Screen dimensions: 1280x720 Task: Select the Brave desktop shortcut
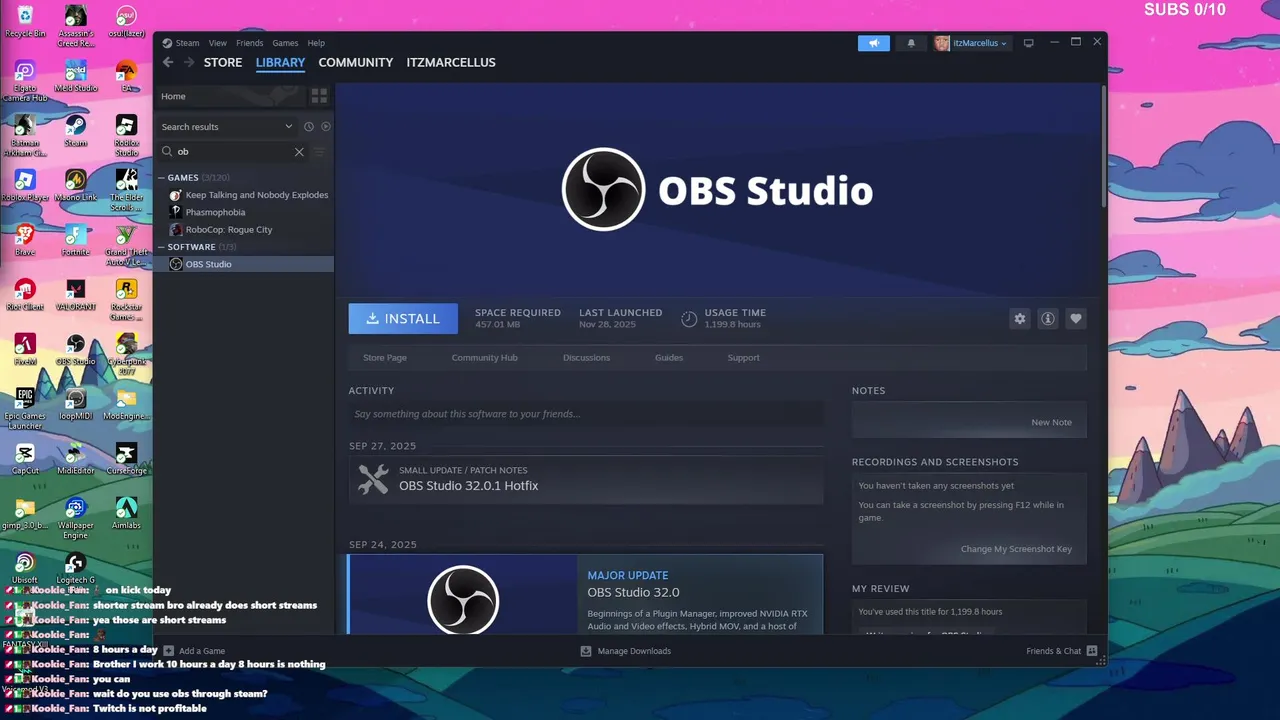[25, 240]
